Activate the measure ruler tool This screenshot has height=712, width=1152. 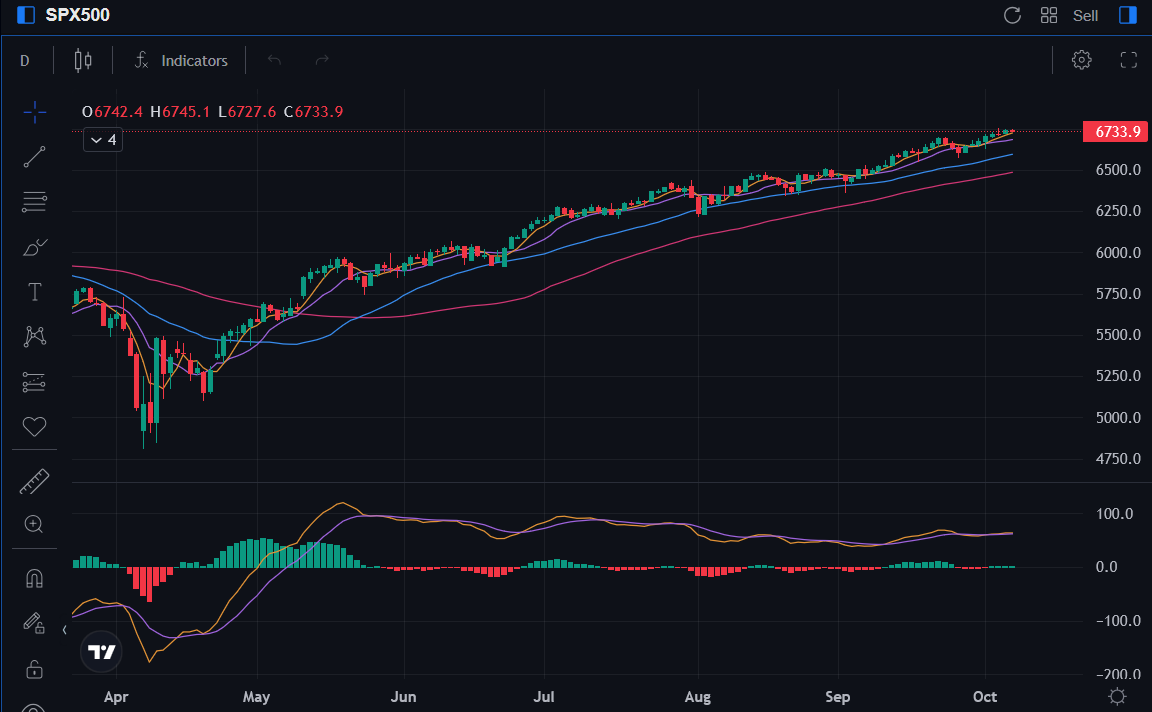34,482
